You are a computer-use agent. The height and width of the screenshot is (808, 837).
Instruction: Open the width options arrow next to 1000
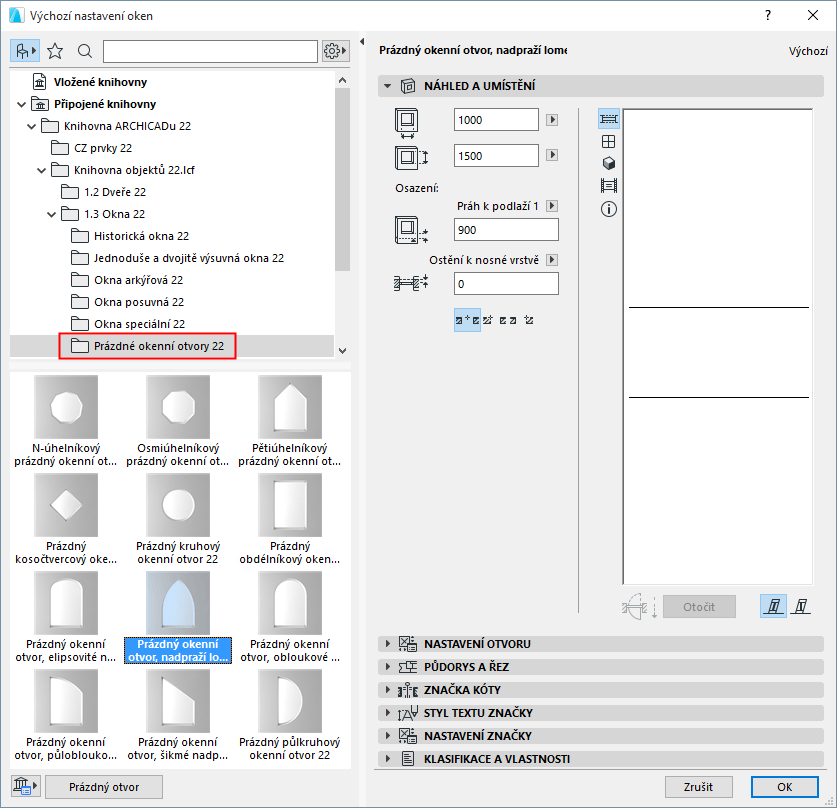(x=552, y=120)
